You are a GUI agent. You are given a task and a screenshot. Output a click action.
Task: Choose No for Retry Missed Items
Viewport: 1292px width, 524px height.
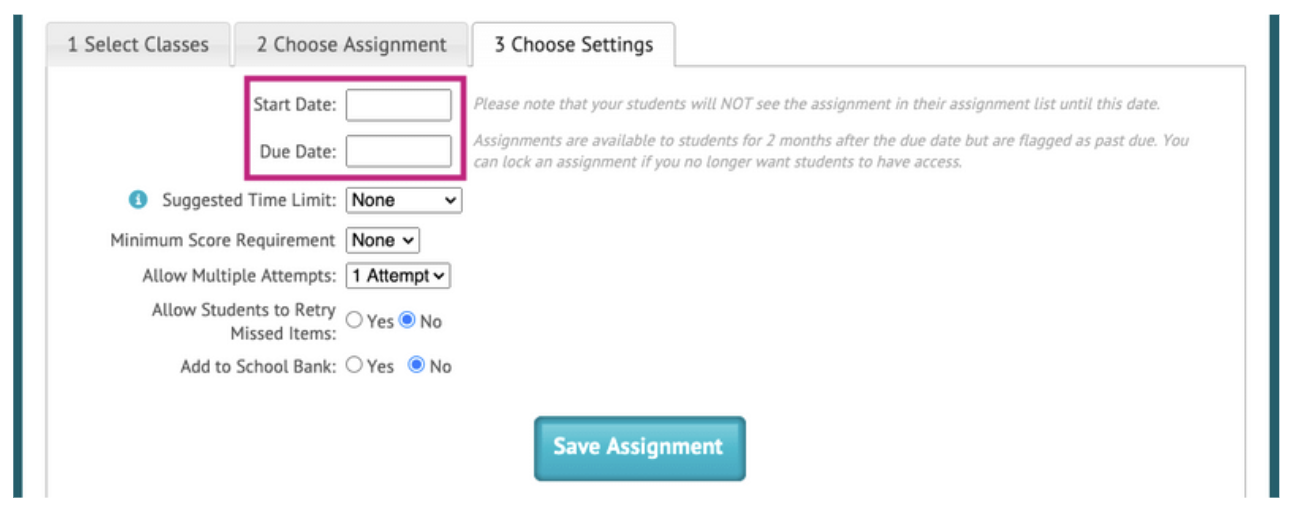pos(407,321)
